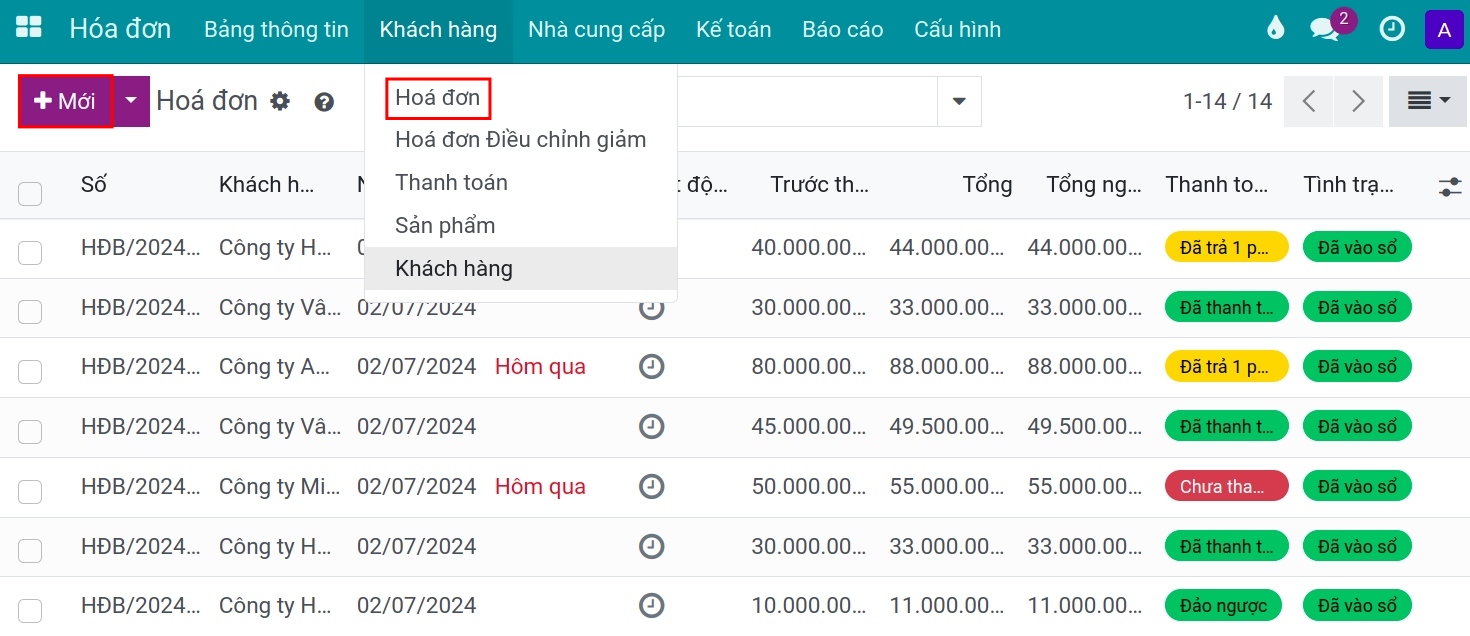Screen dimensions: 1470x636
Task: Open the optional columns adjust icon
Action: coord(1450,186)
